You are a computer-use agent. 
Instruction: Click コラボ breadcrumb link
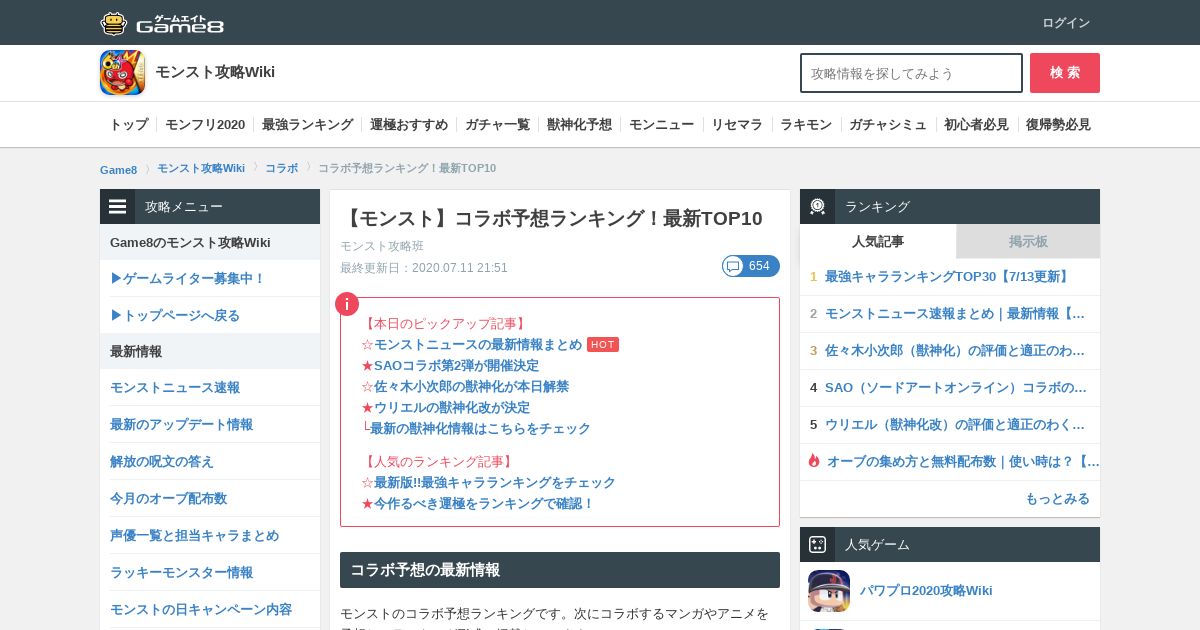point(281,168)
